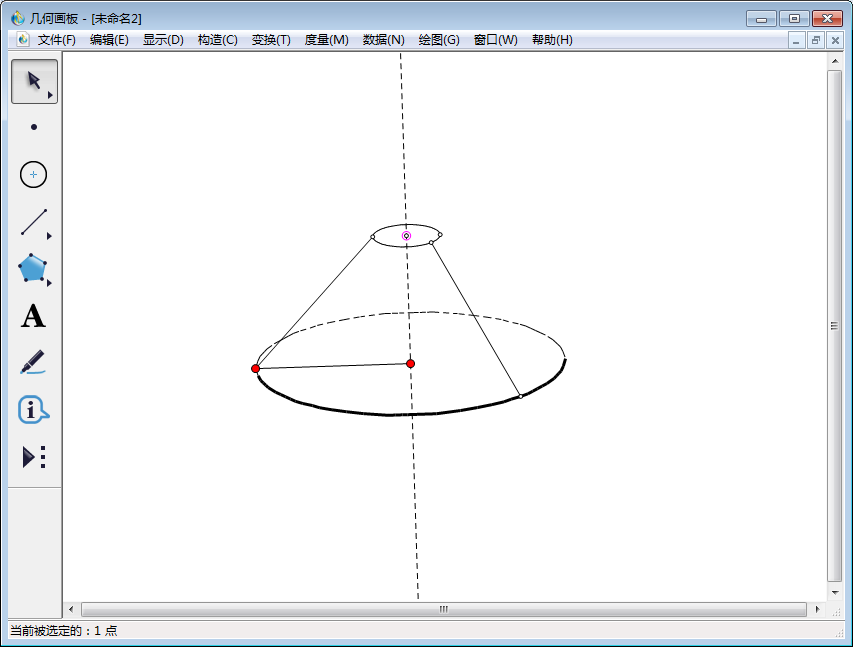
Task: Open the 构造(C) menu
Action: click(217, 40)
